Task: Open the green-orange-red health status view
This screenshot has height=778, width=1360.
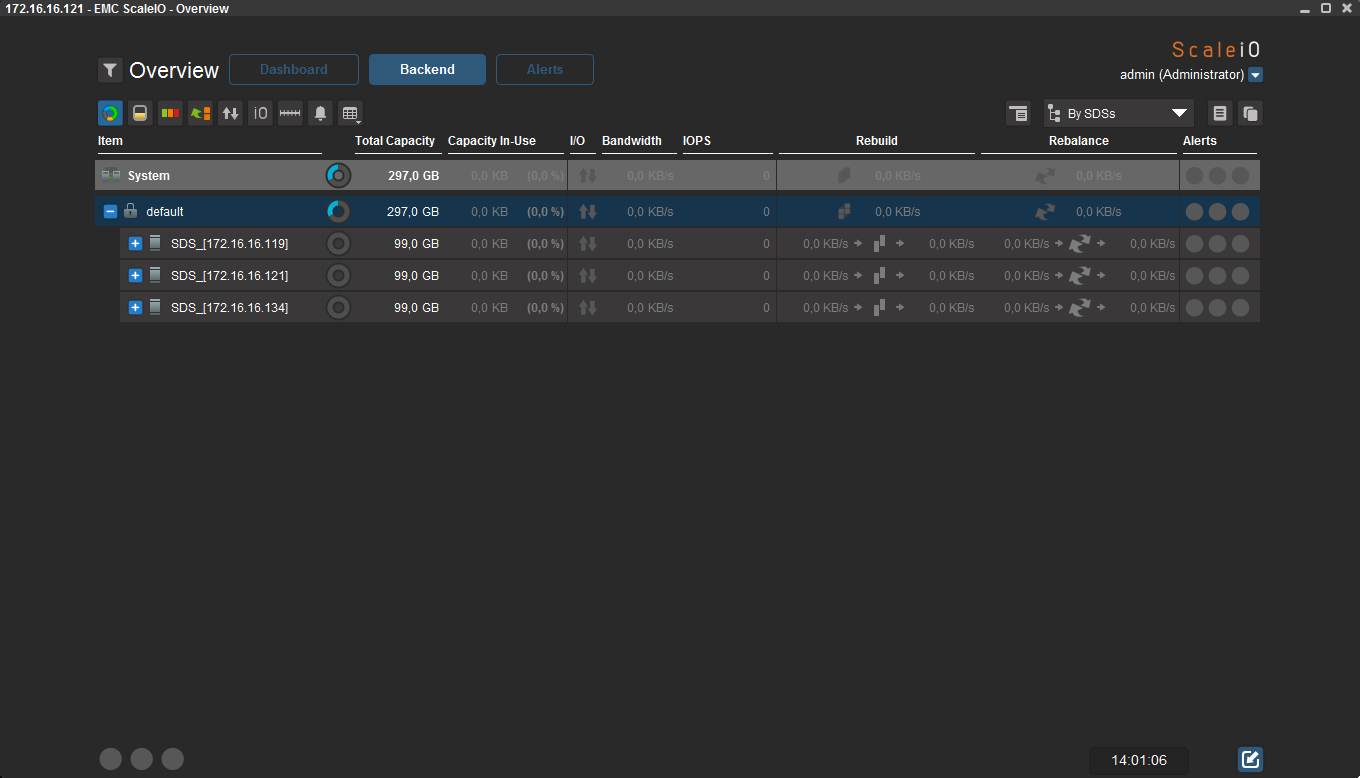Action: coord(170,113)
